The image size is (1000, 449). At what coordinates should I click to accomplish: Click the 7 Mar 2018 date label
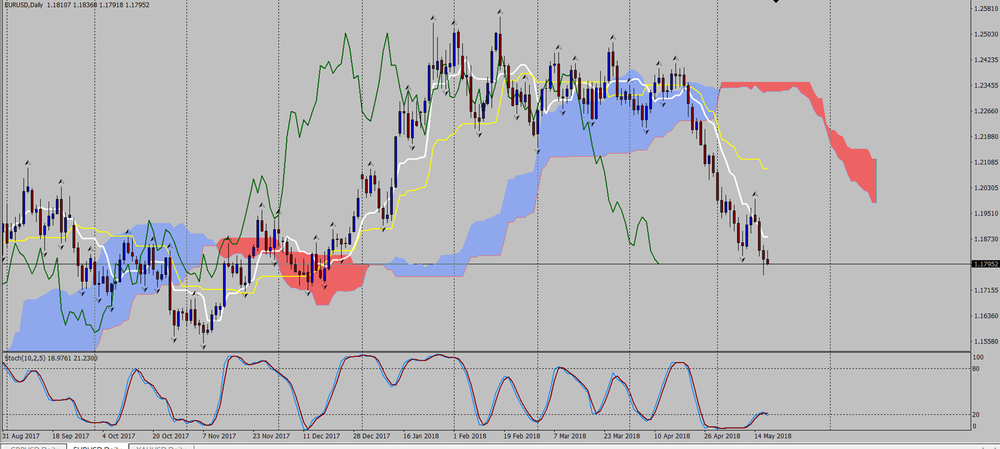point(570,436)
